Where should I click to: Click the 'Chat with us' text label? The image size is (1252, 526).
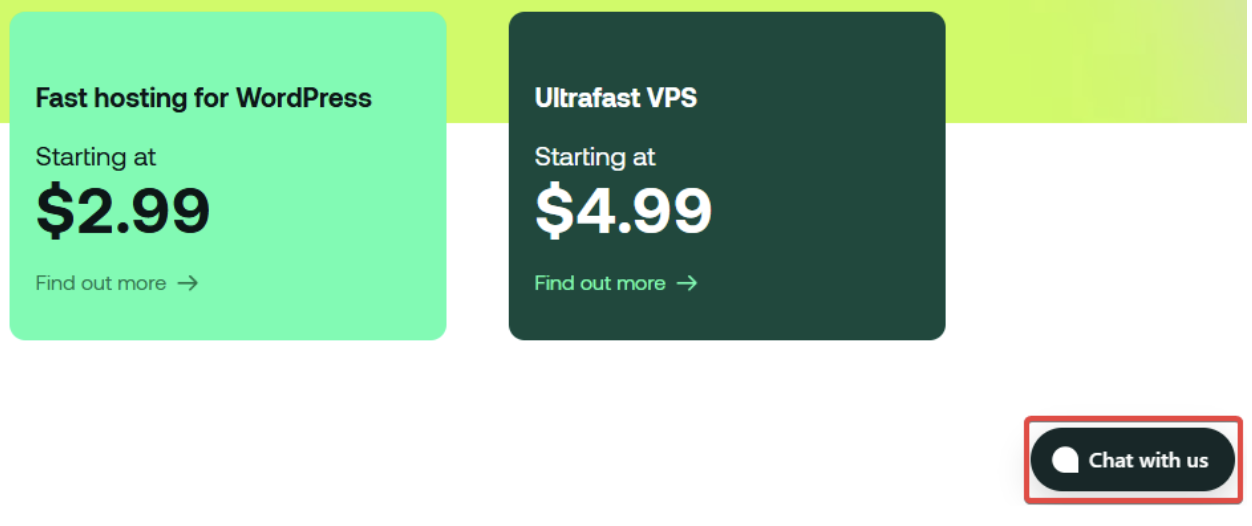pos(1148,460)
